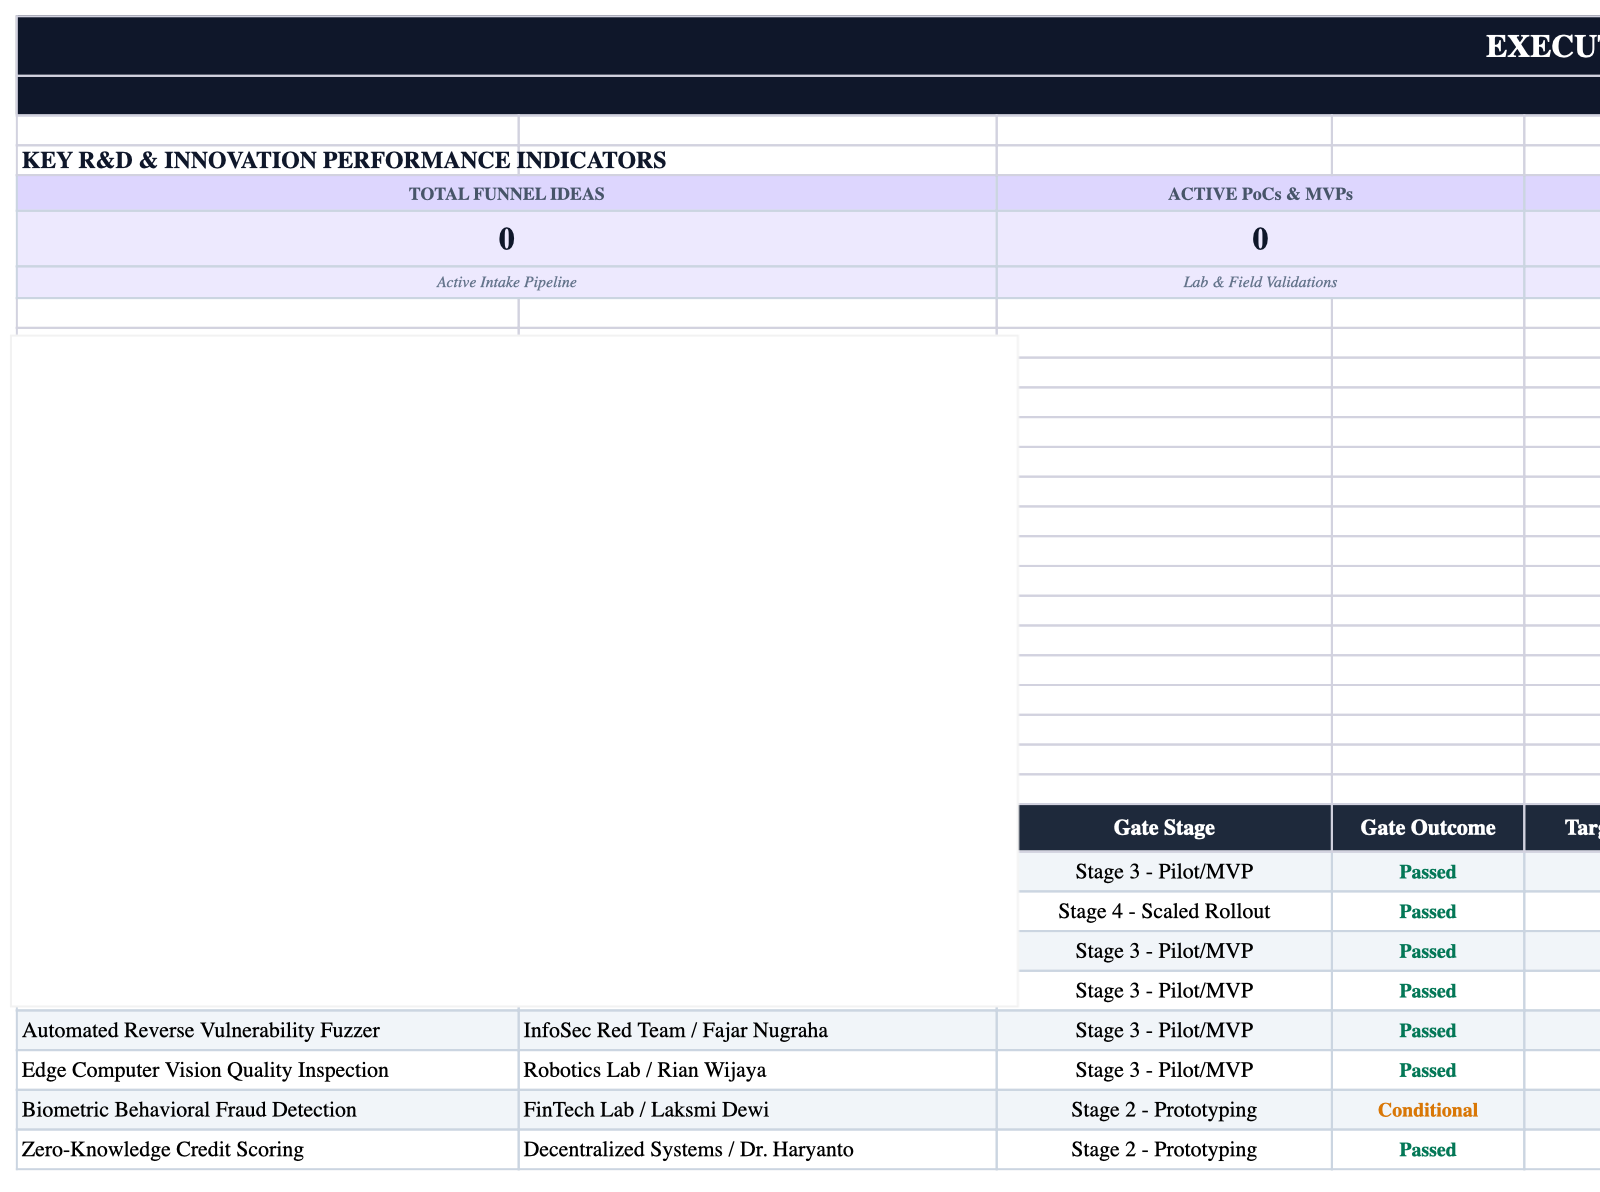This screenshot has width=1600, height=1192.
Task: Click Stage 3 - Pilot/MVP in Robotics Lab row
Action: tap(1164, 1070)
